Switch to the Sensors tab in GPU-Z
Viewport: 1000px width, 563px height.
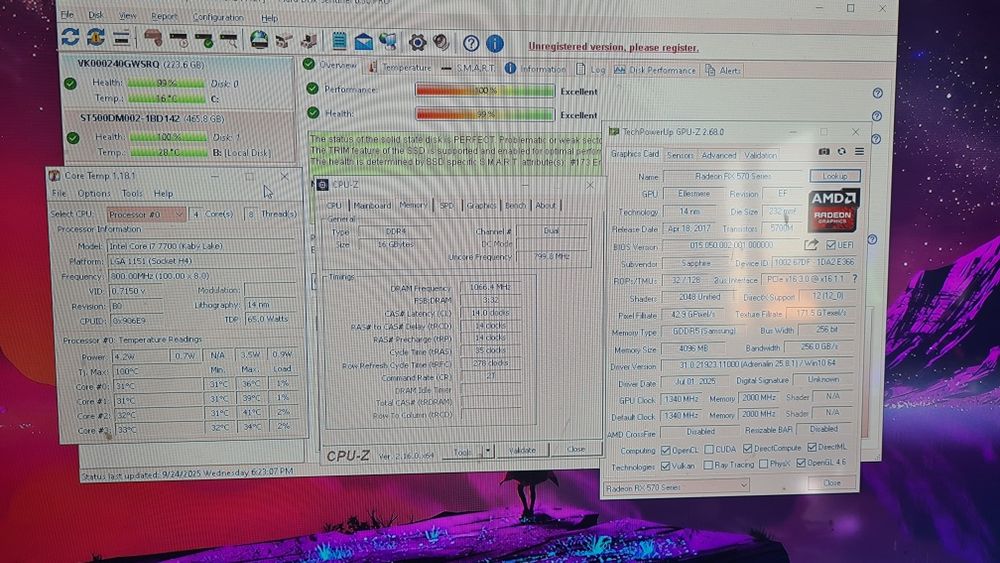[x=680, y=155]
